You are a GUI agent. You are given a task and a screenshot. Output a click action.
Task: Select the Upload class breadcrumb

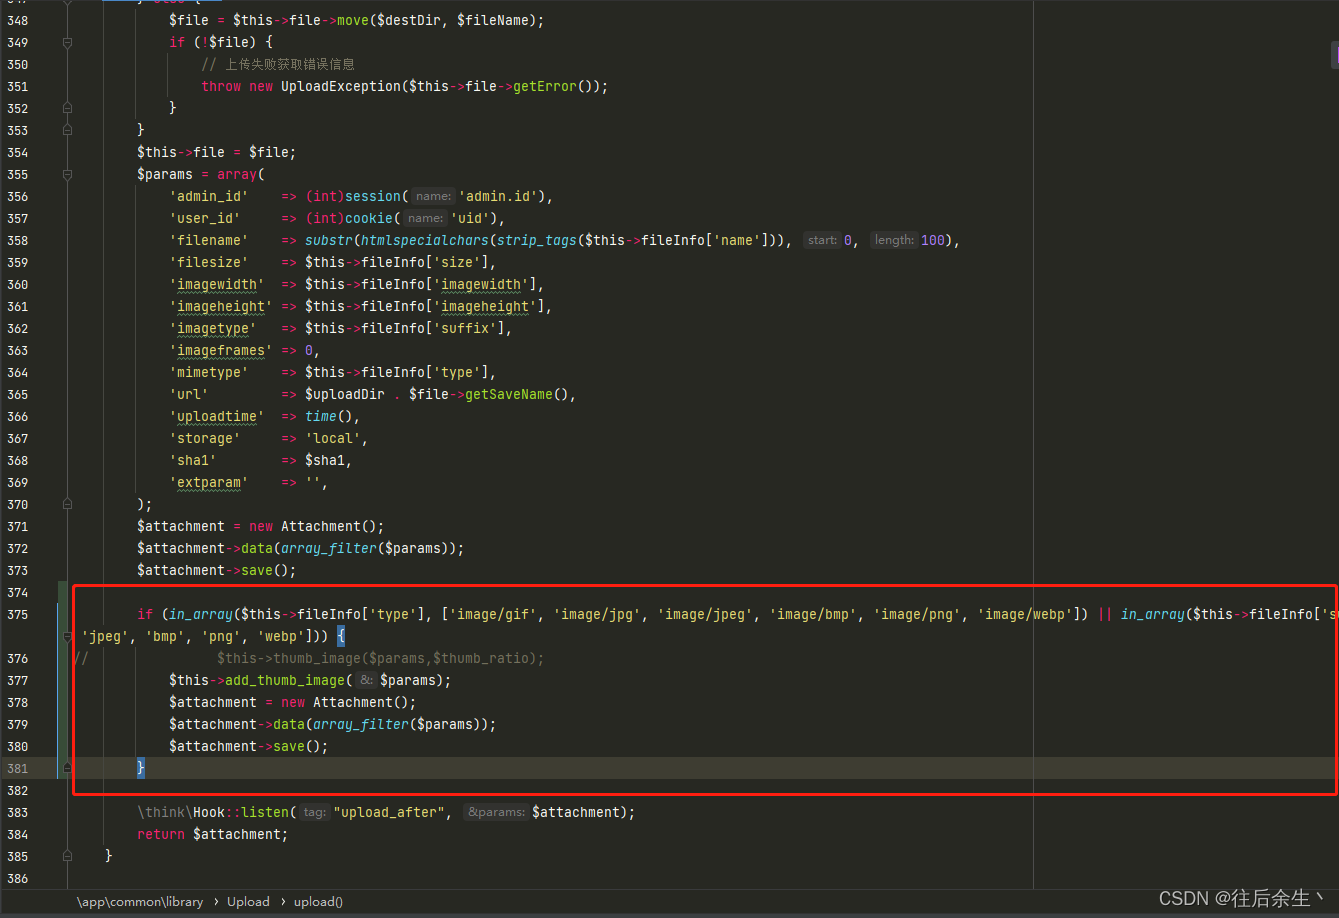coord(248,901)
